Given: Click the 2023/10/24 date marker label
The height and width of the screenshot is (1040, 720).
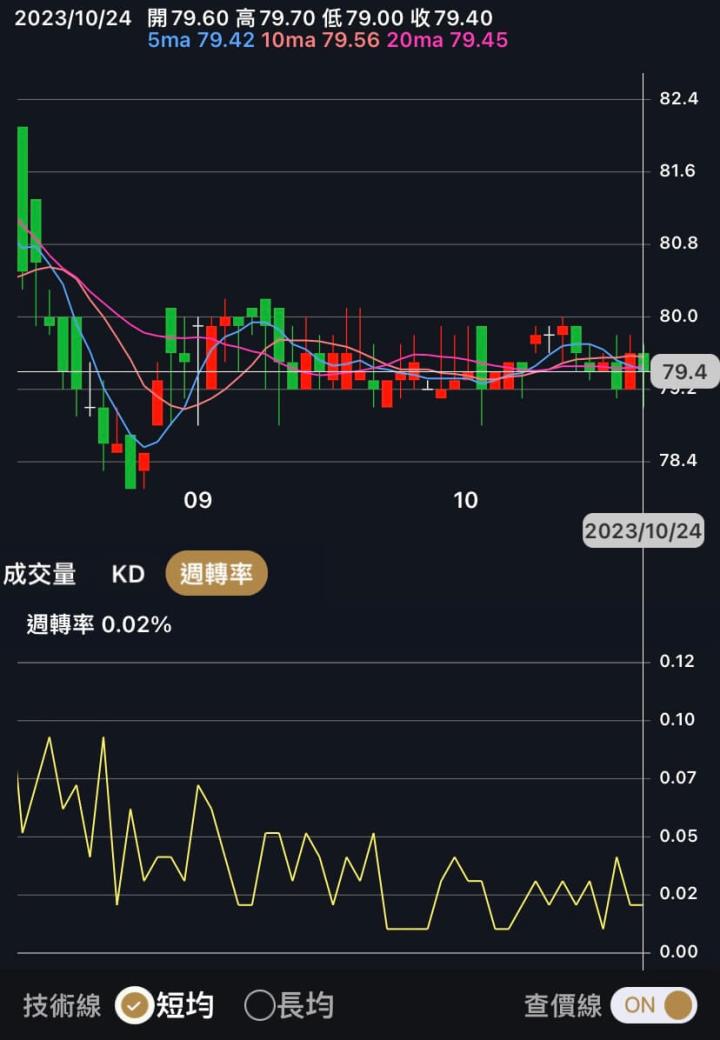Looking at the screenshot, I should tap(642, 531).
